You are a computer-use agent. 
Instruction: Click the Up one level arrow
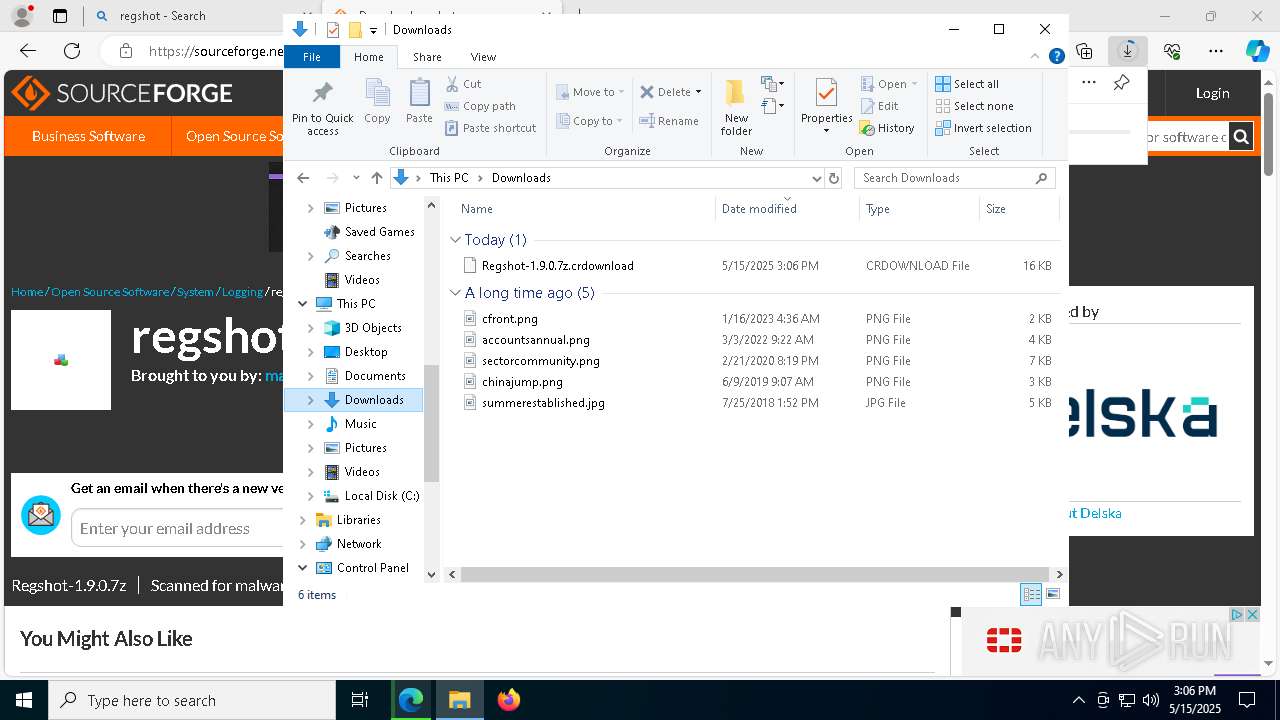pos(376,178)
